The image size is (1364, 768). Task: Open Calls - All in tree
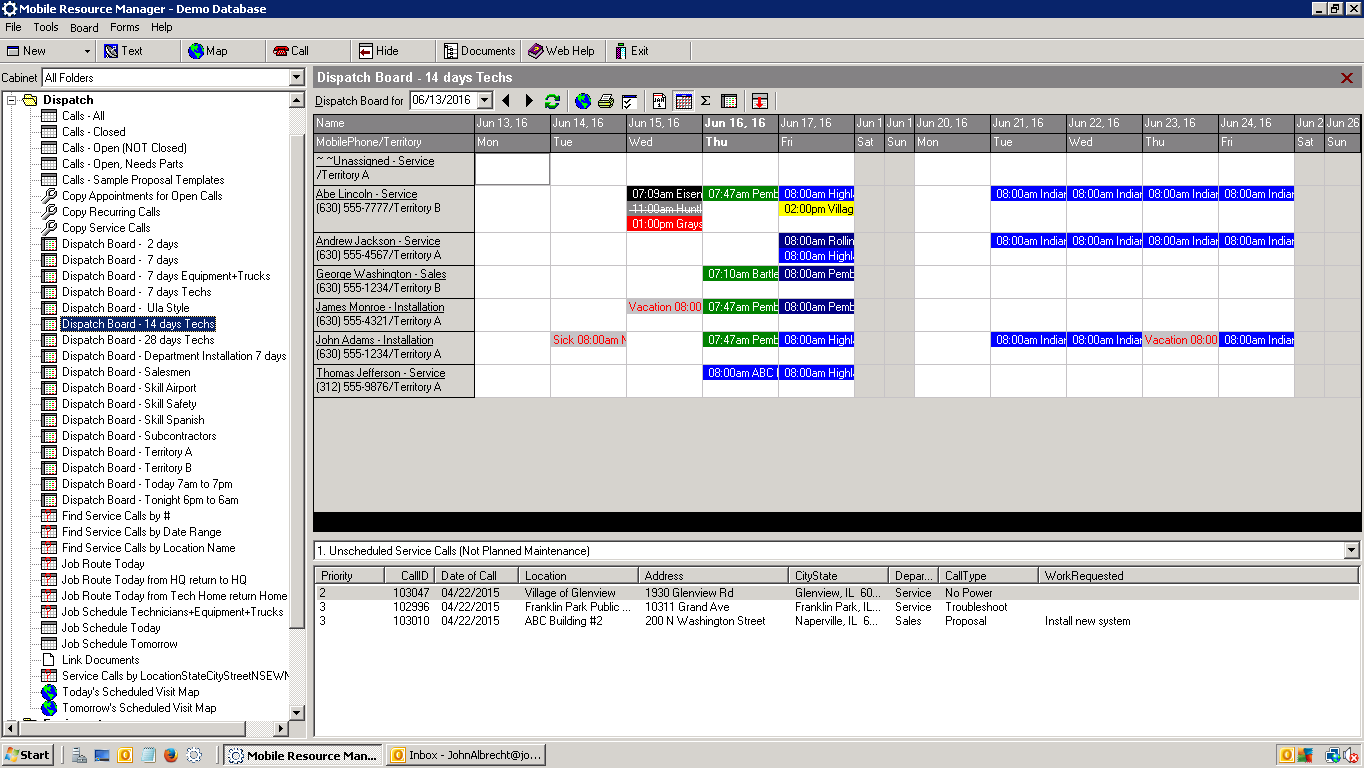point(83,116)
